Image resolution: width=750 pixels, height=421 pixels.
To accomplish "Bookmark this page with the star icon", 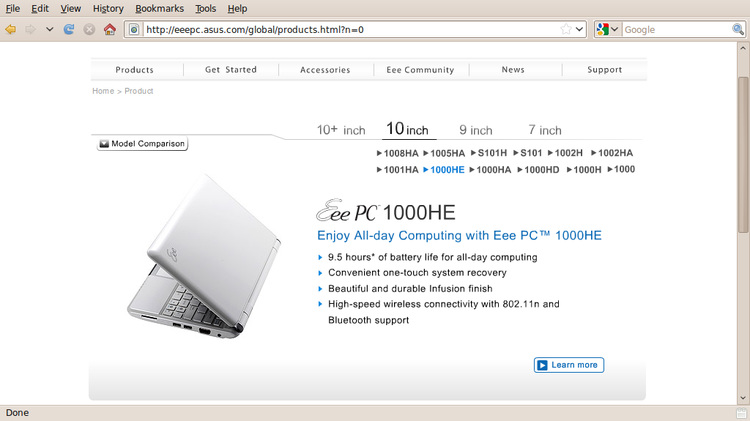I will click(x=566, y=29).
